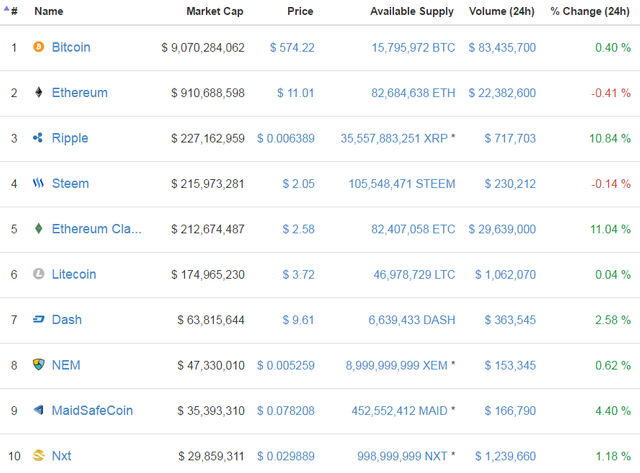Open the Steem link

tap(70, 183)
